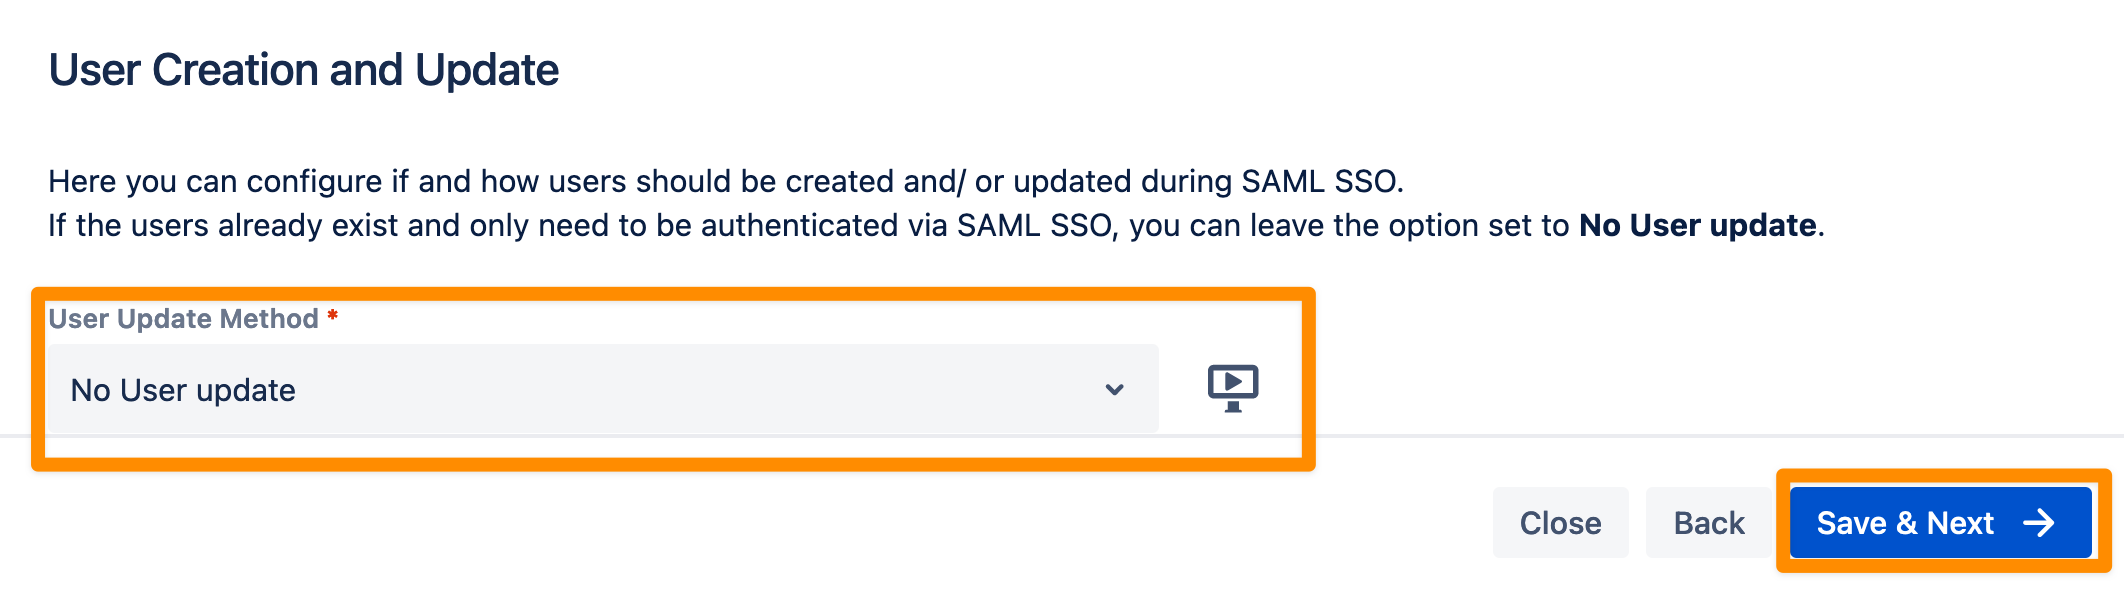The height and width of the screenshot is (598, 2124).
Task: Click the Save & Next button
Action: coord(1940,523)
